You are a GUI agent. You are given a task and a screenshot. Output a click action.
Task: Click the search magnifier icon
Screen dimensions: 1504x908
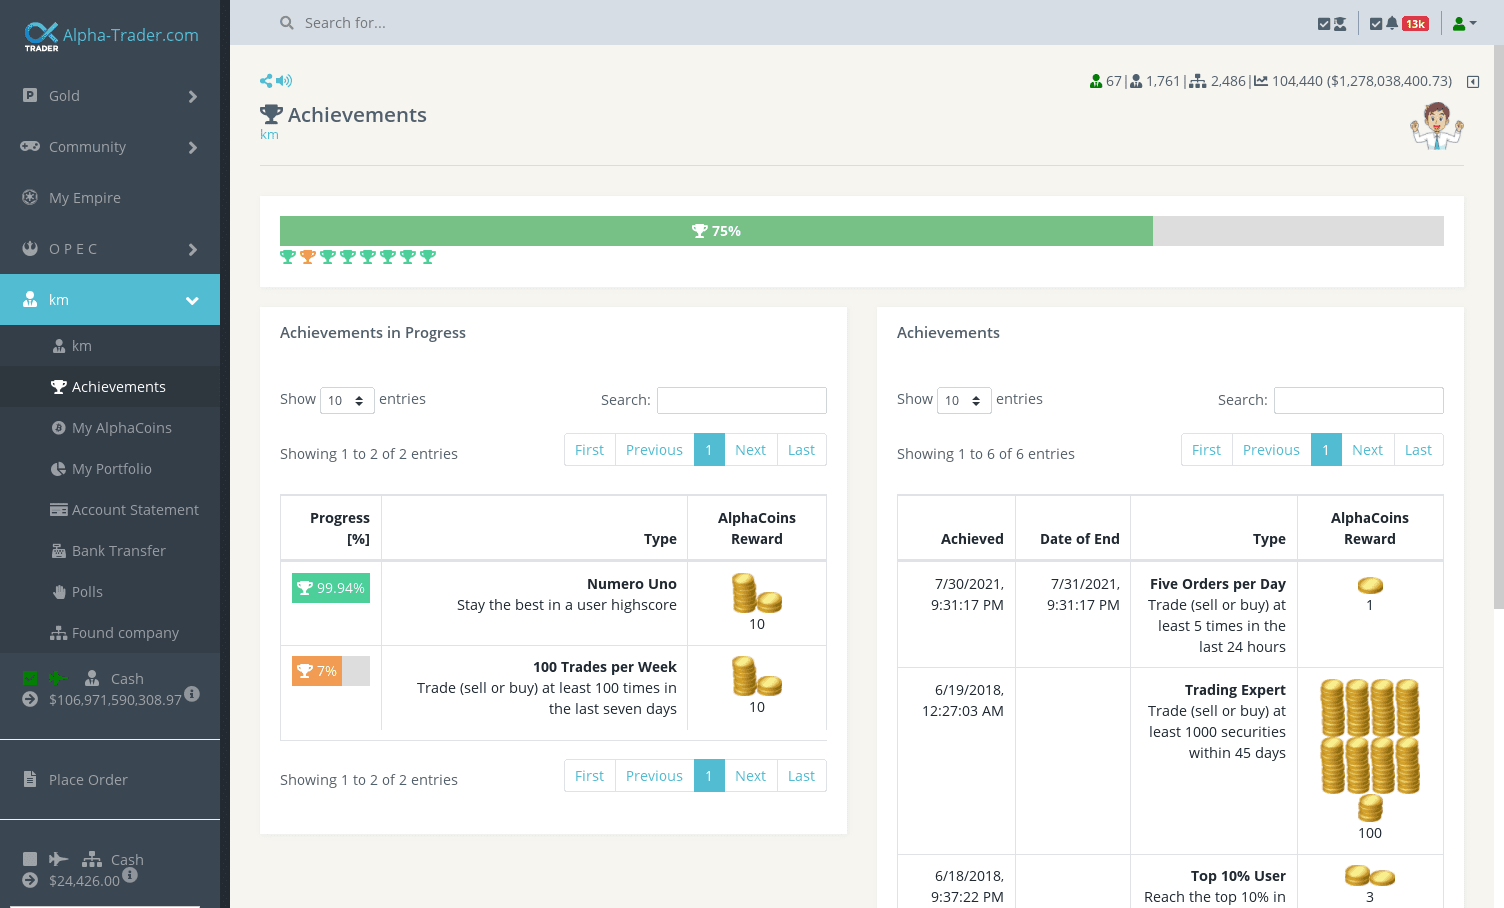287,23
